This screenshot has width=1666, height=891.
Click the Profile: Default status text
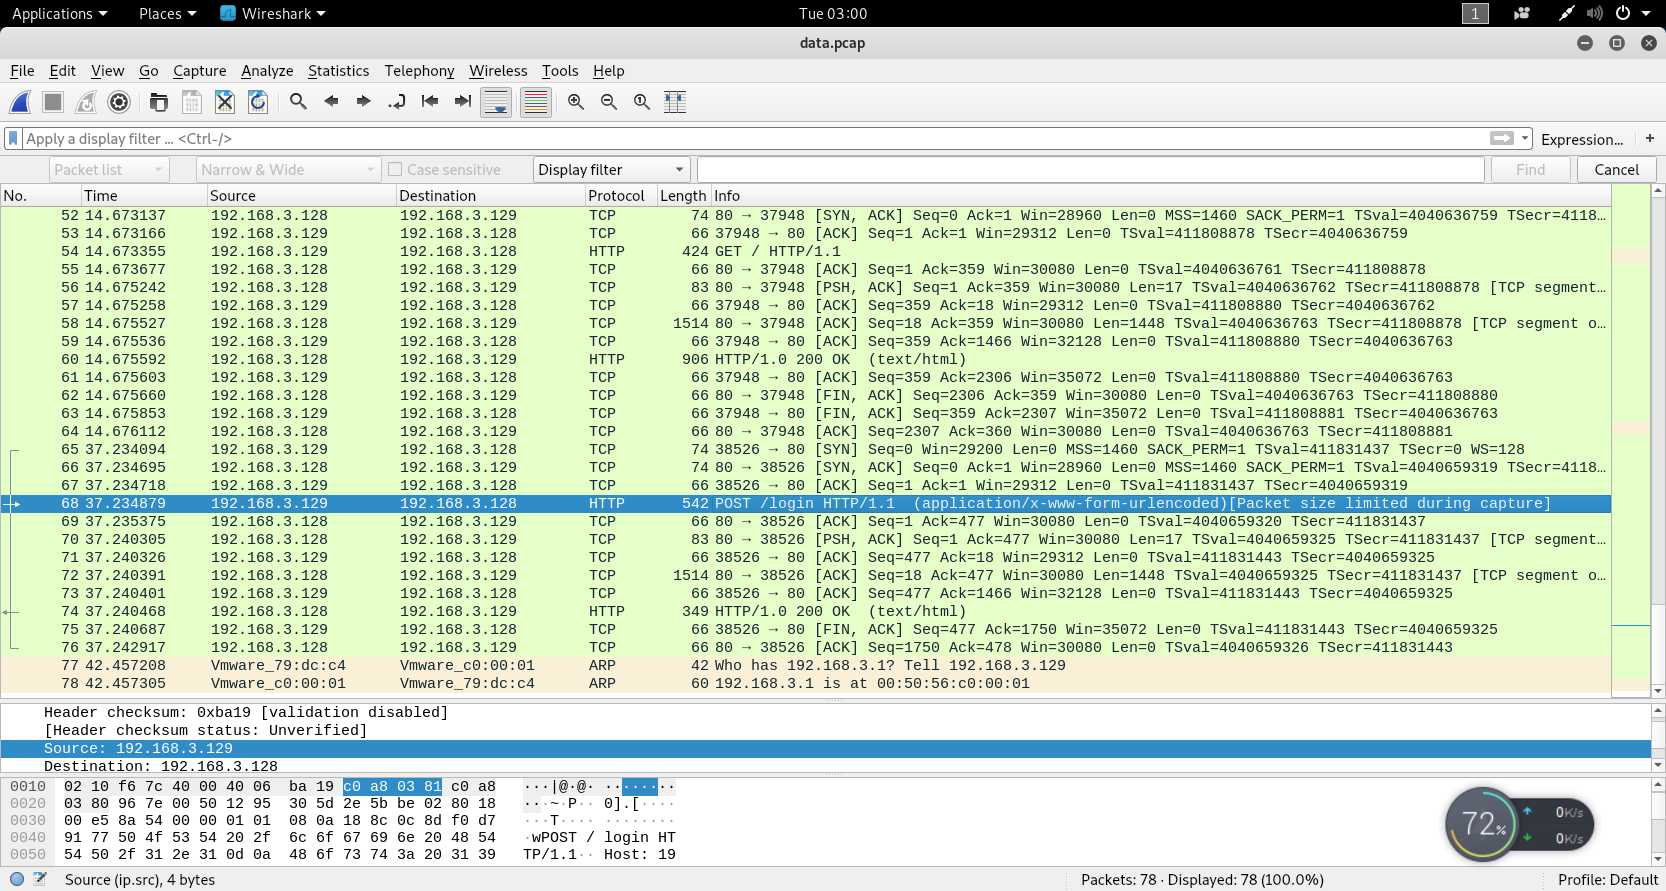pos(1608,880)
